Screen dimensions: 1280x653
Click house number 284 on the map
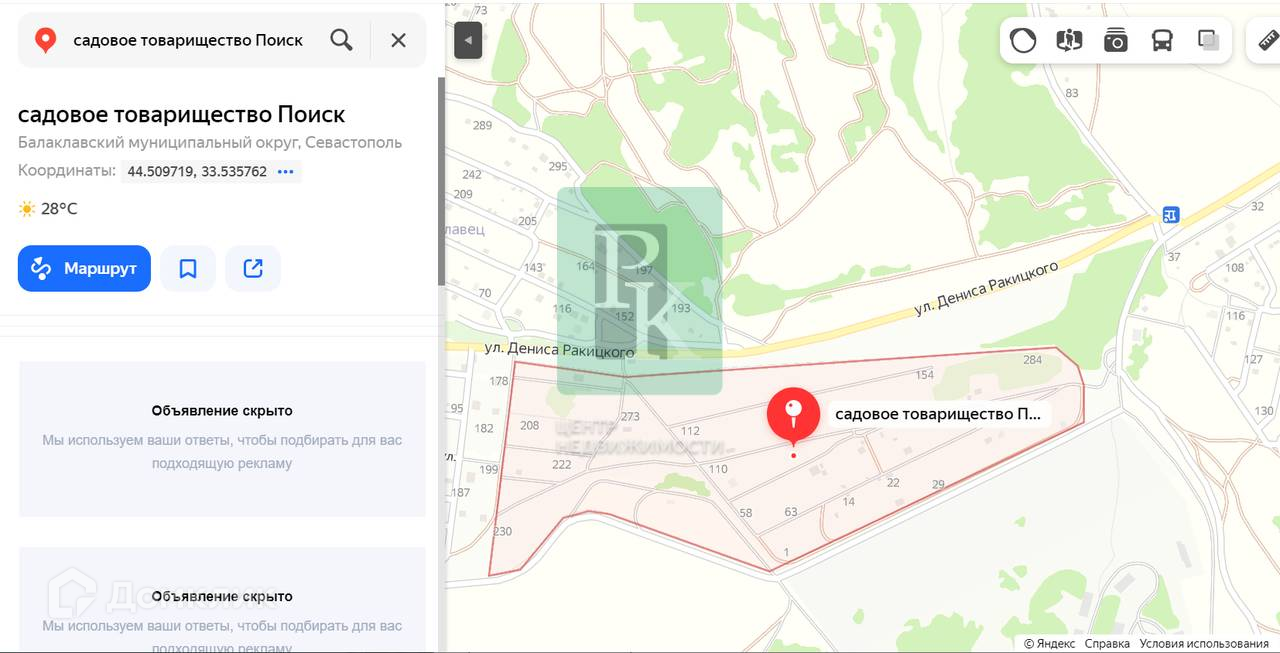1033,360
